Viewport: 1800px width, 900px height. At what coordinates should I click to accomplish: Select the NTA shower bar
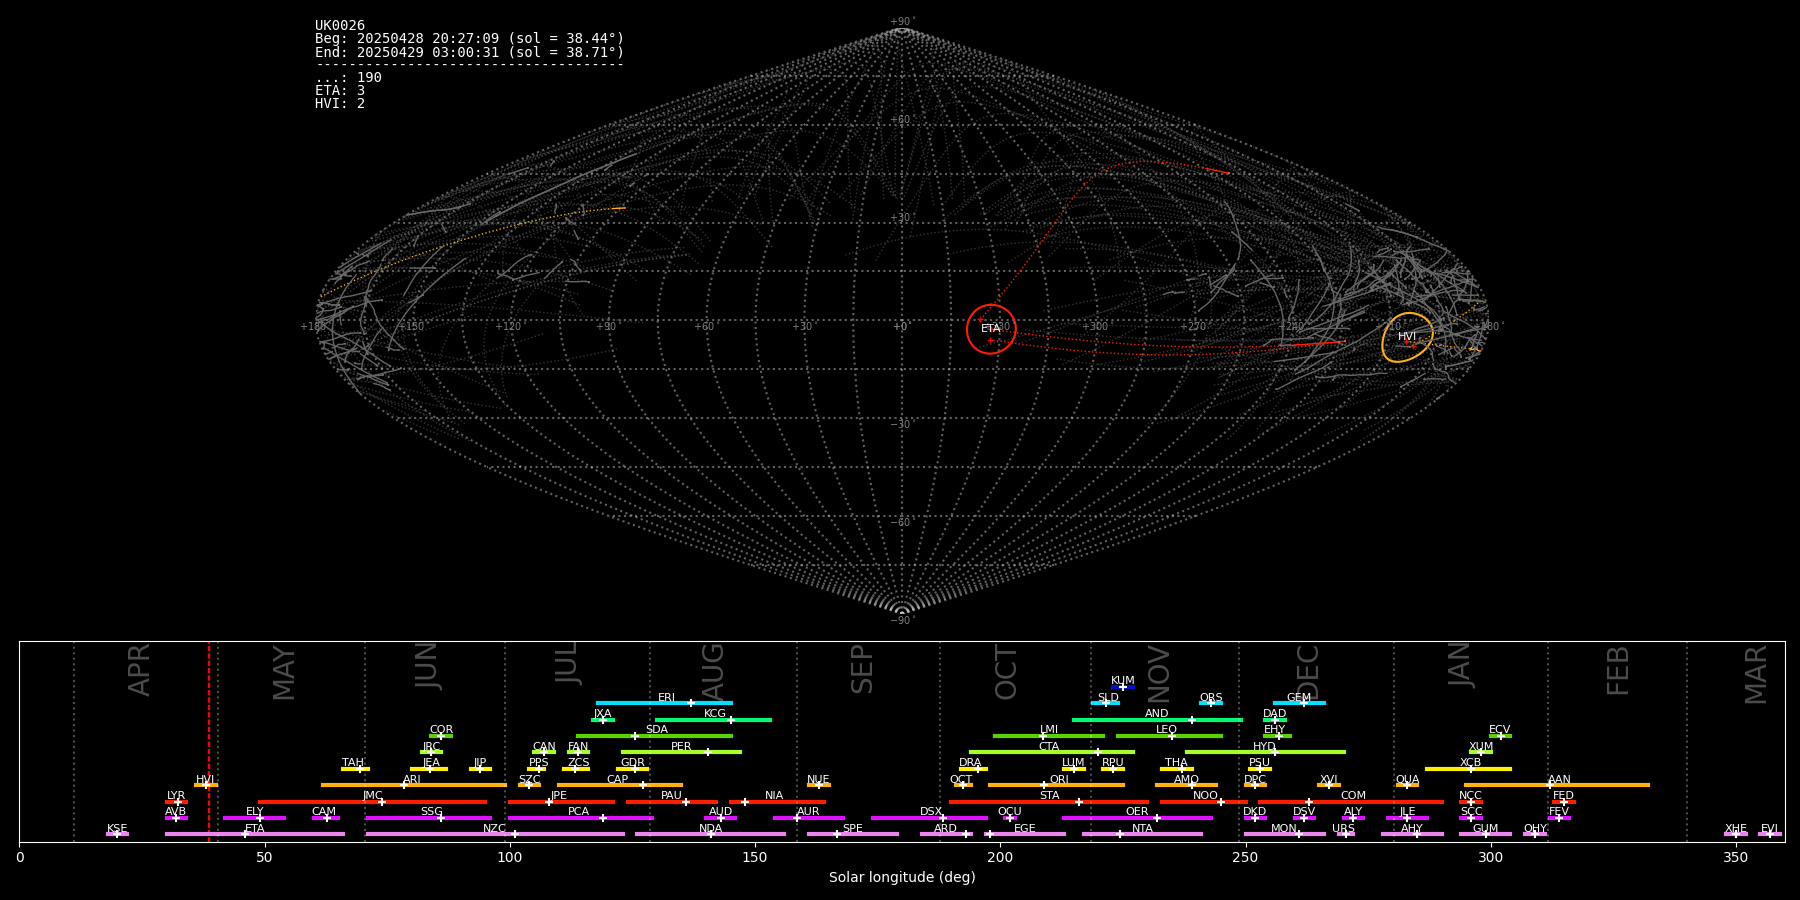[1142, 834]
